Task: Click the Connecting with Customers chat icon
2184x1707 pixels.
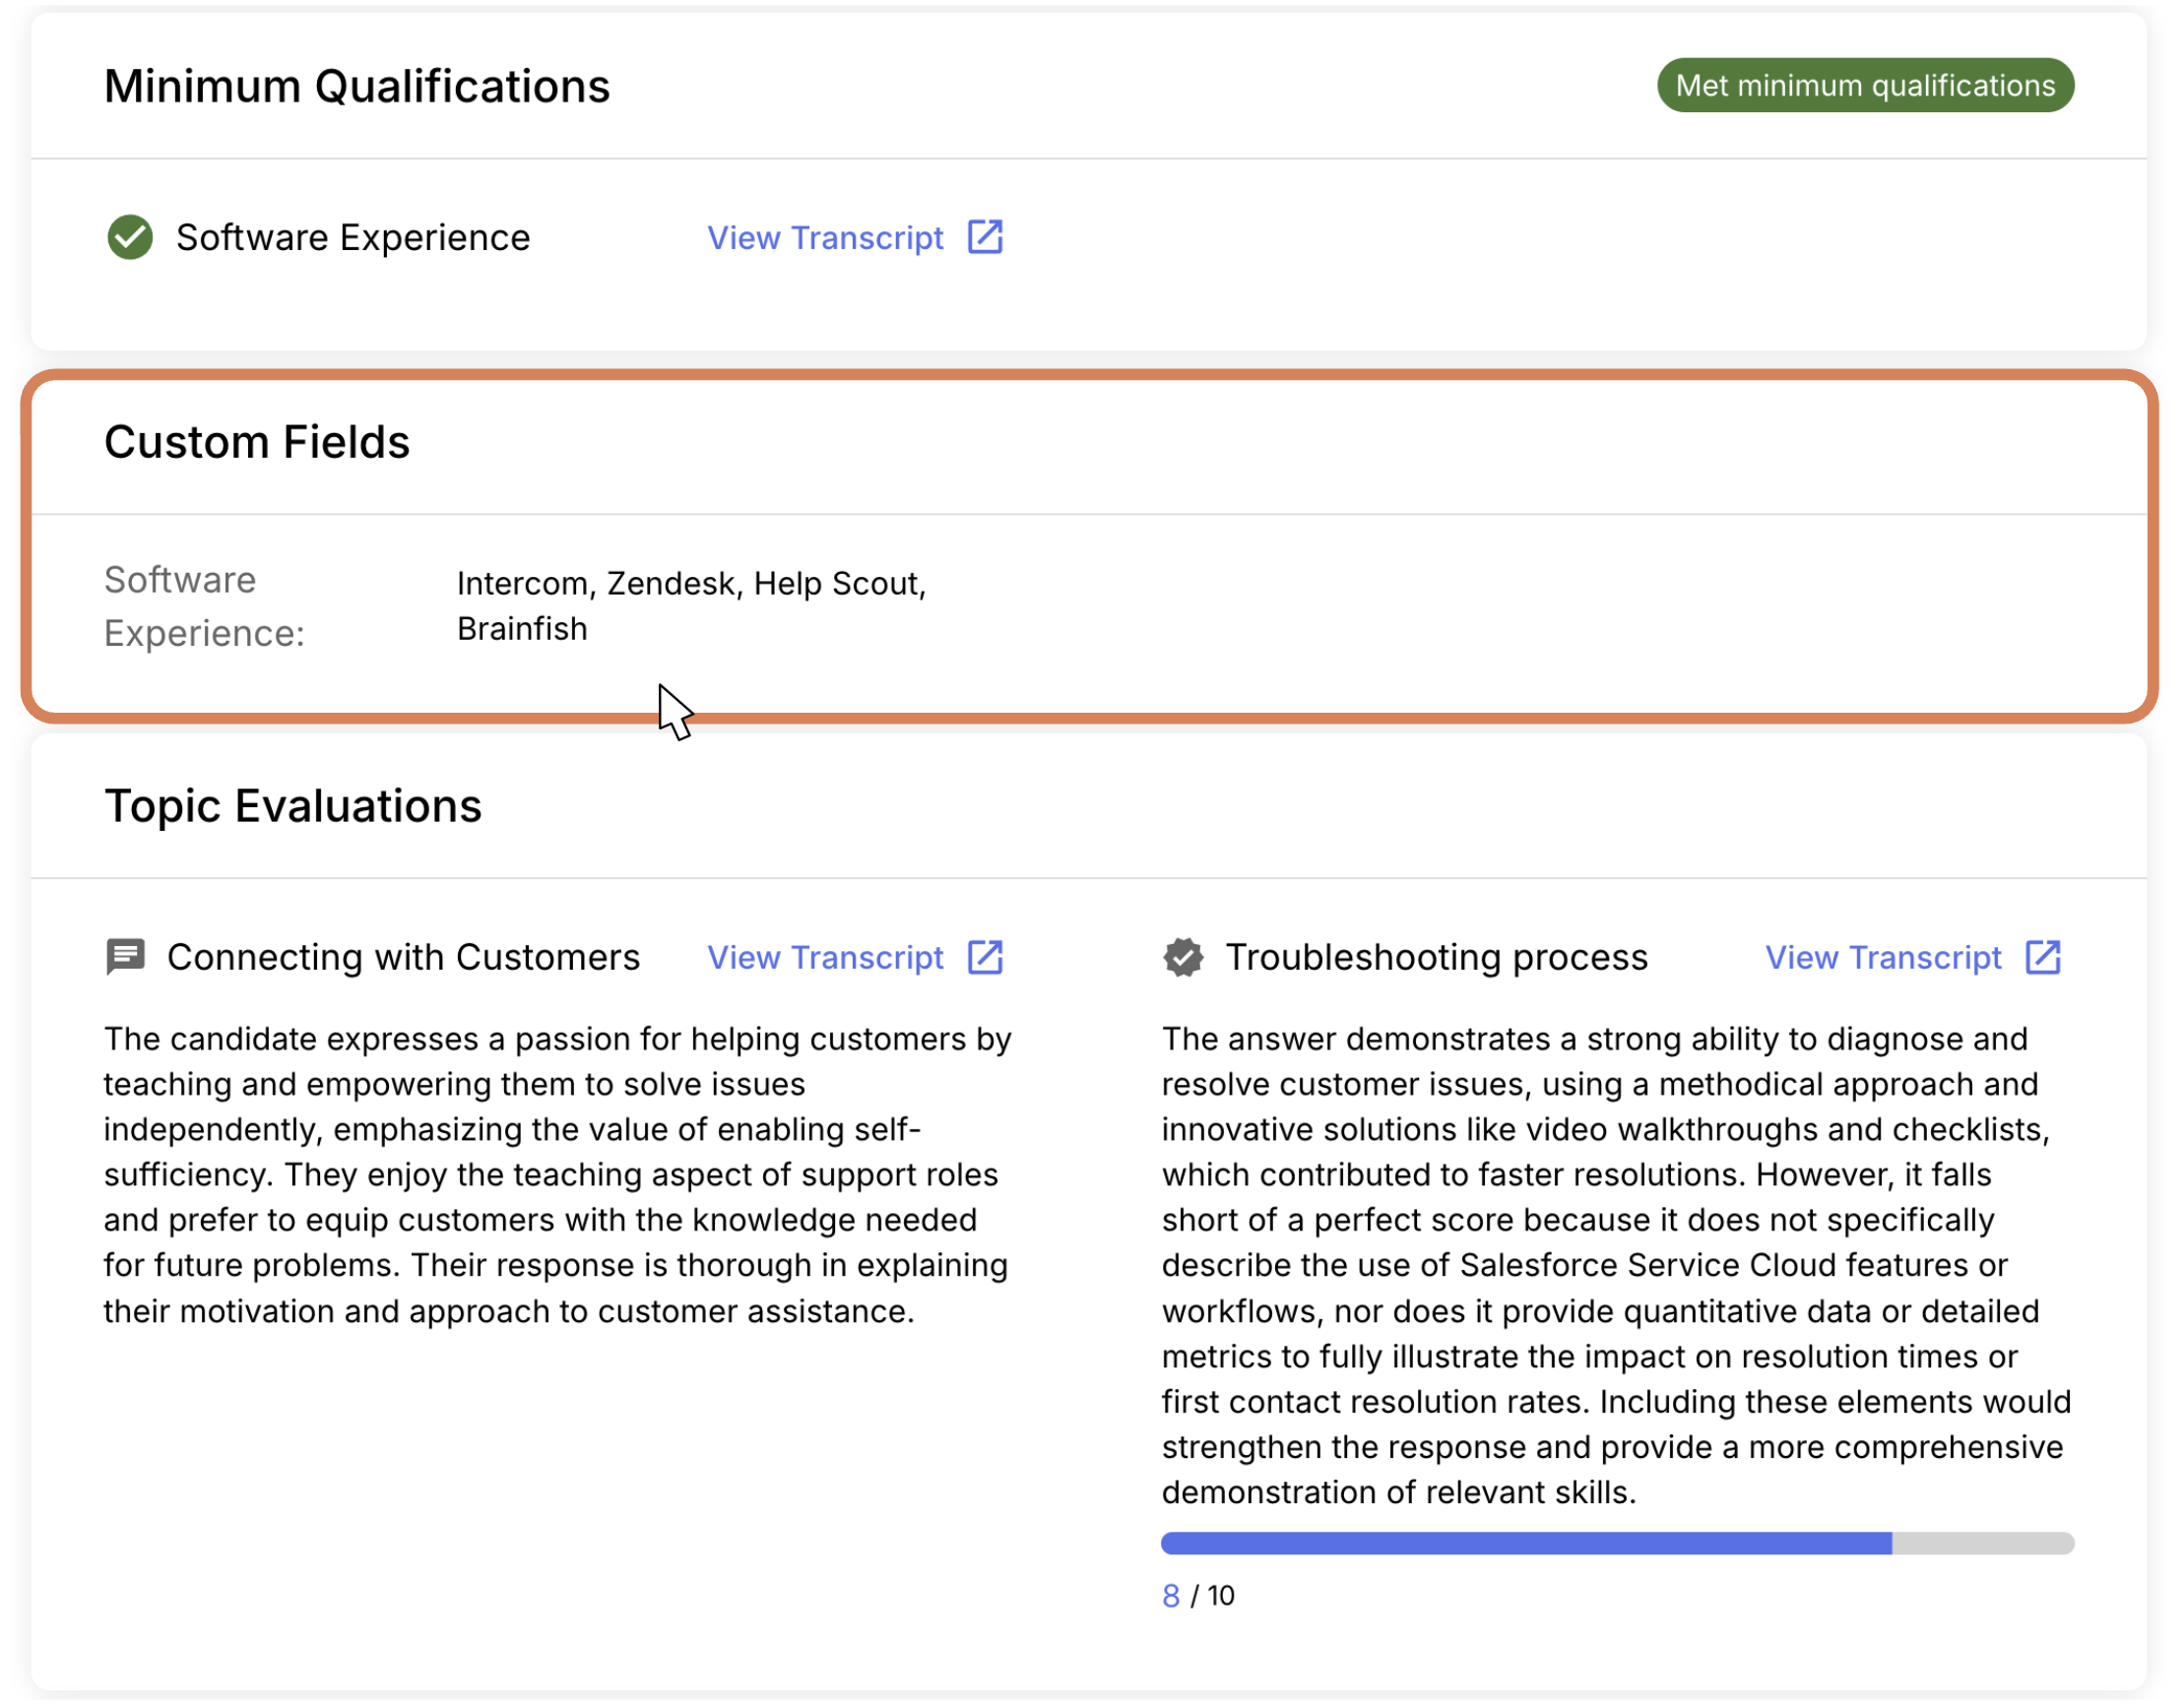Action: (x=126, y=957)
